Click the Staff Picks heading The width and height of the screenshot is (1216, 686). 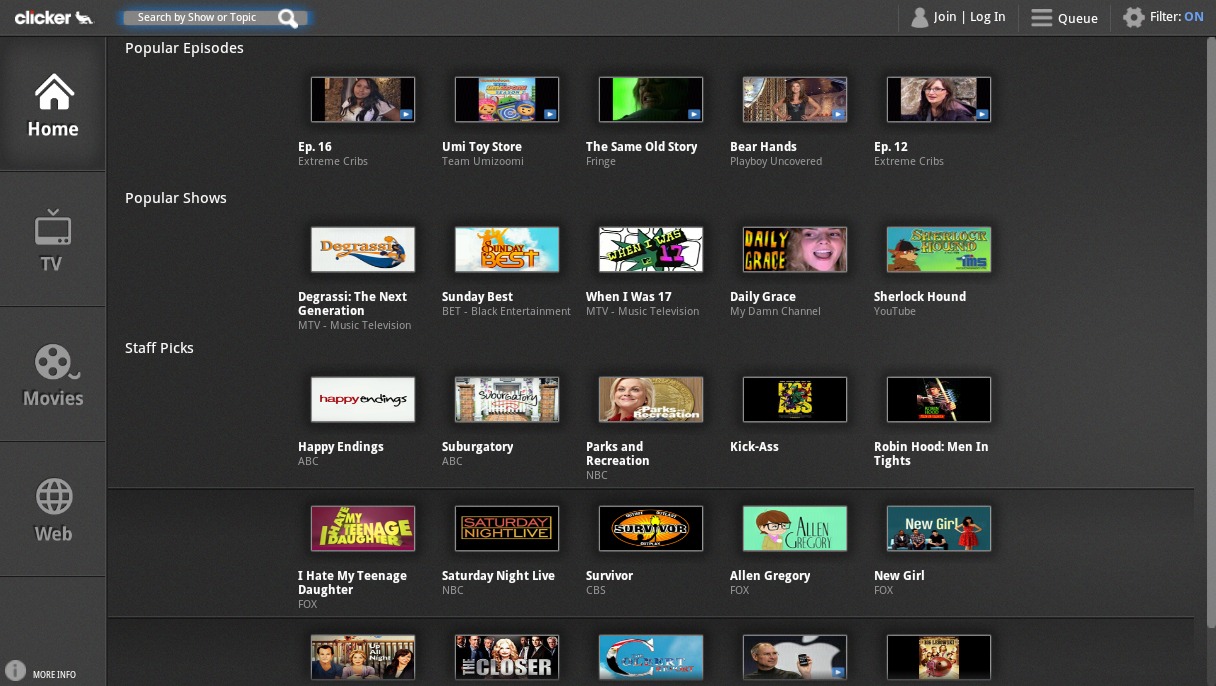click(x=159, y=348)
